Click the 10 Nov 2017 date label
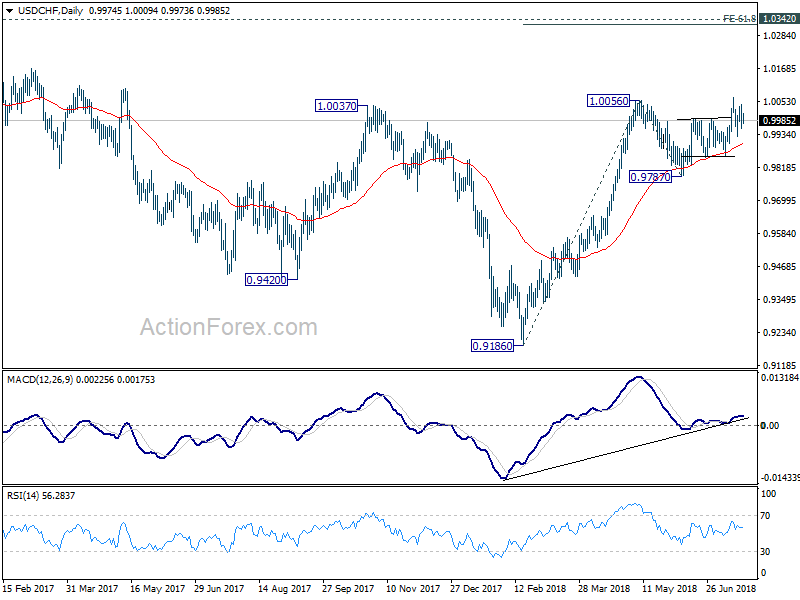This screenshot has width=800, height=600. tap(413, 588)
